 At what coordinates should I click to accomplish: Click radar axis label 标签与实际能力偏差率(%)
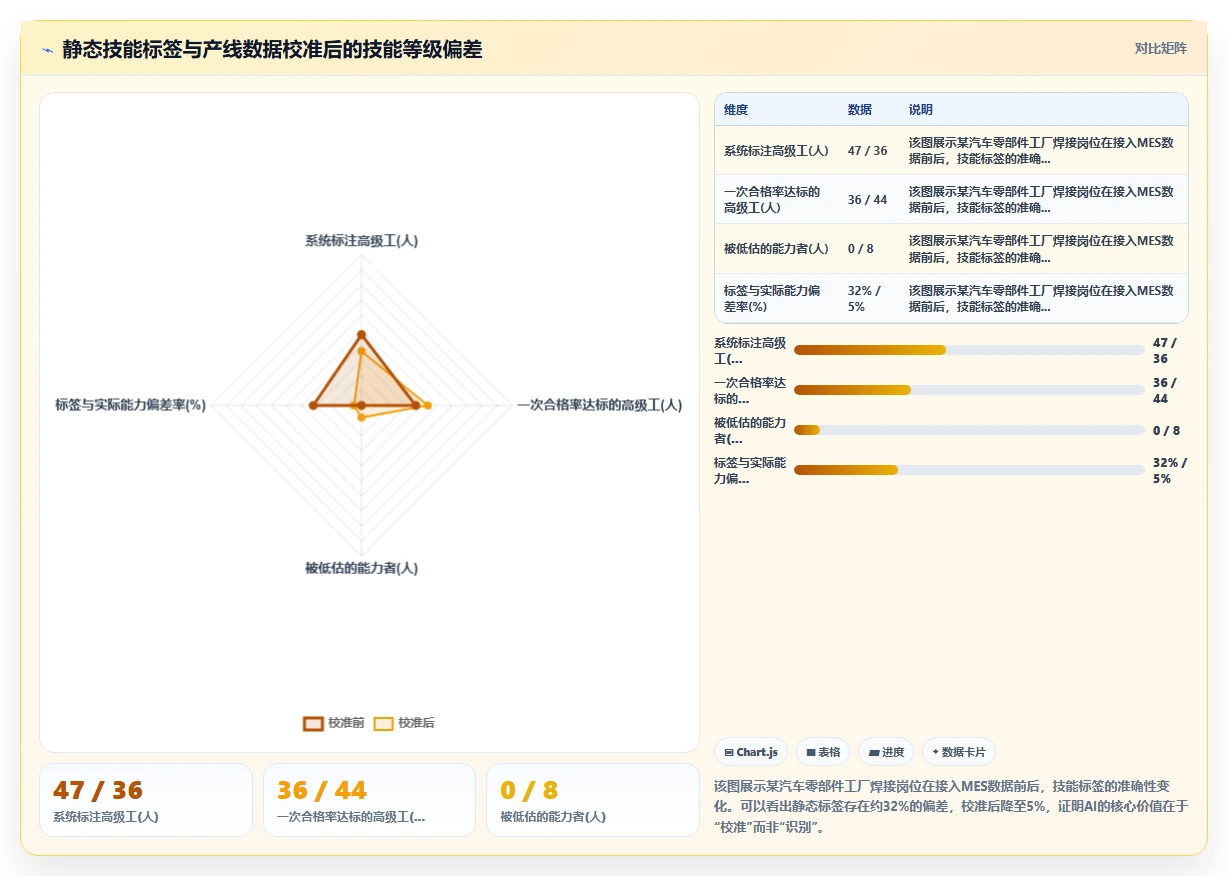pyautogui.click(x=130, y=405)
